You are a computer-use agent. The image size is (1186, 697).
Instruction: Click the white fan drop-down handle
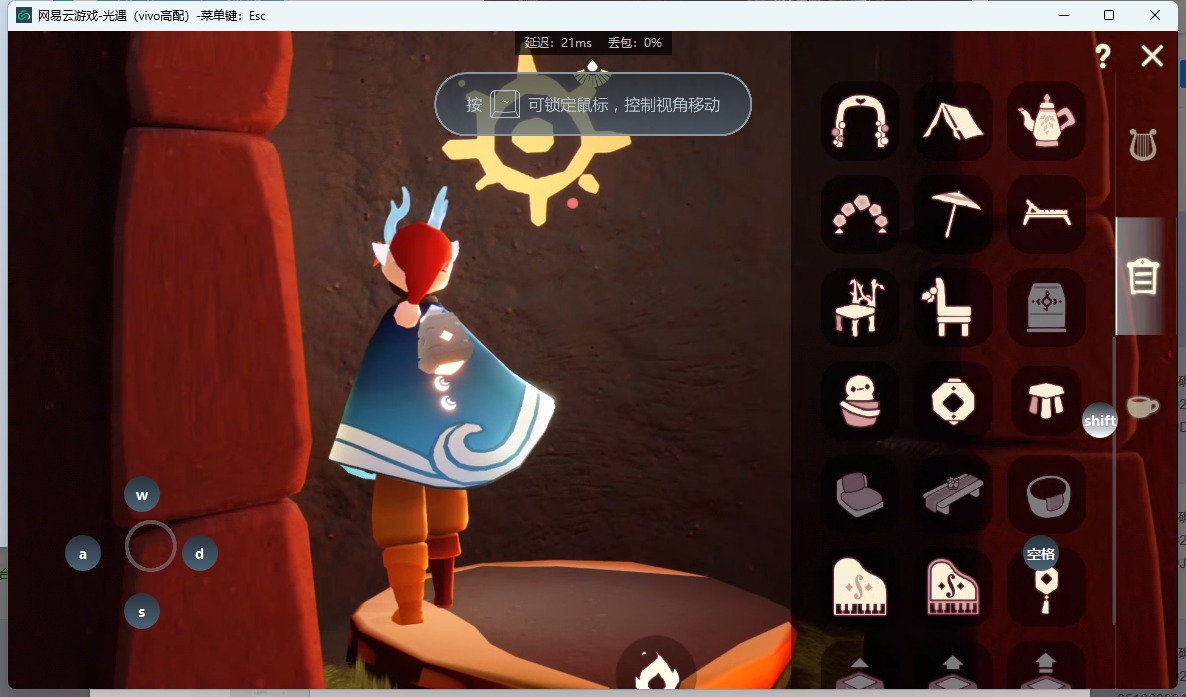tap(592, 73)
